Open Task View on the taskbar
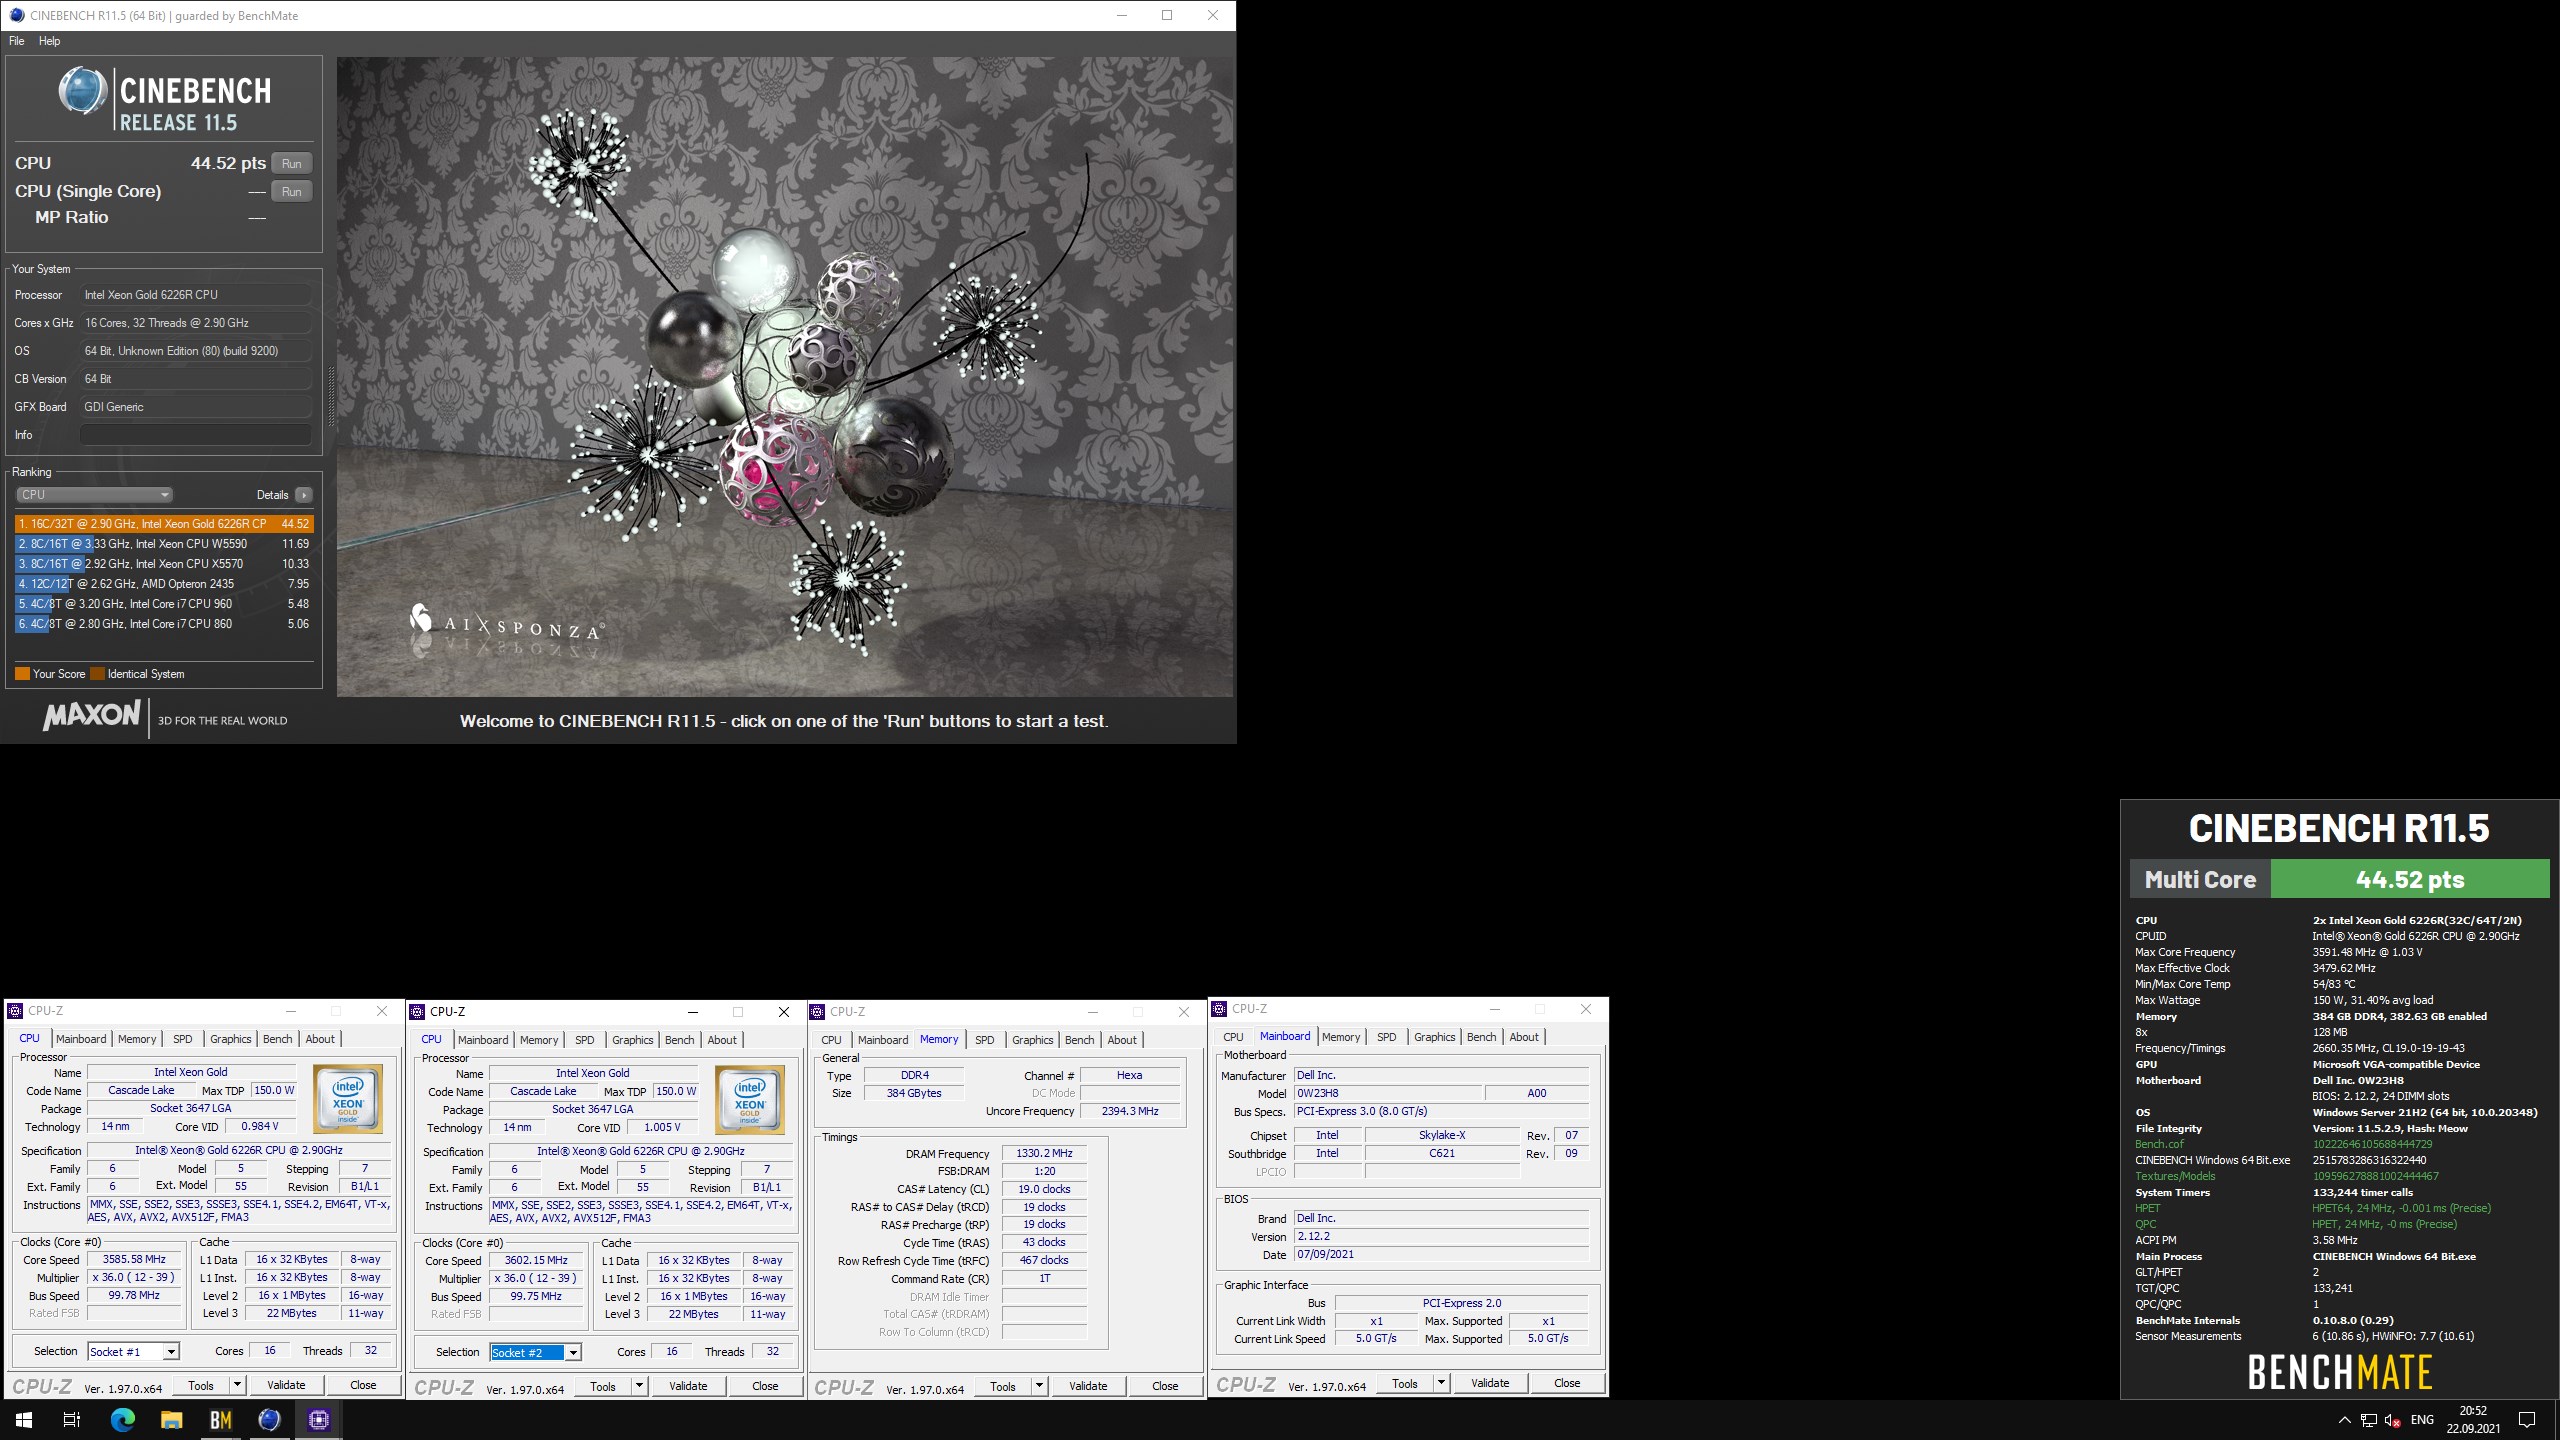This screenshot has width=2560, height=1440. tap(72, 1419)
